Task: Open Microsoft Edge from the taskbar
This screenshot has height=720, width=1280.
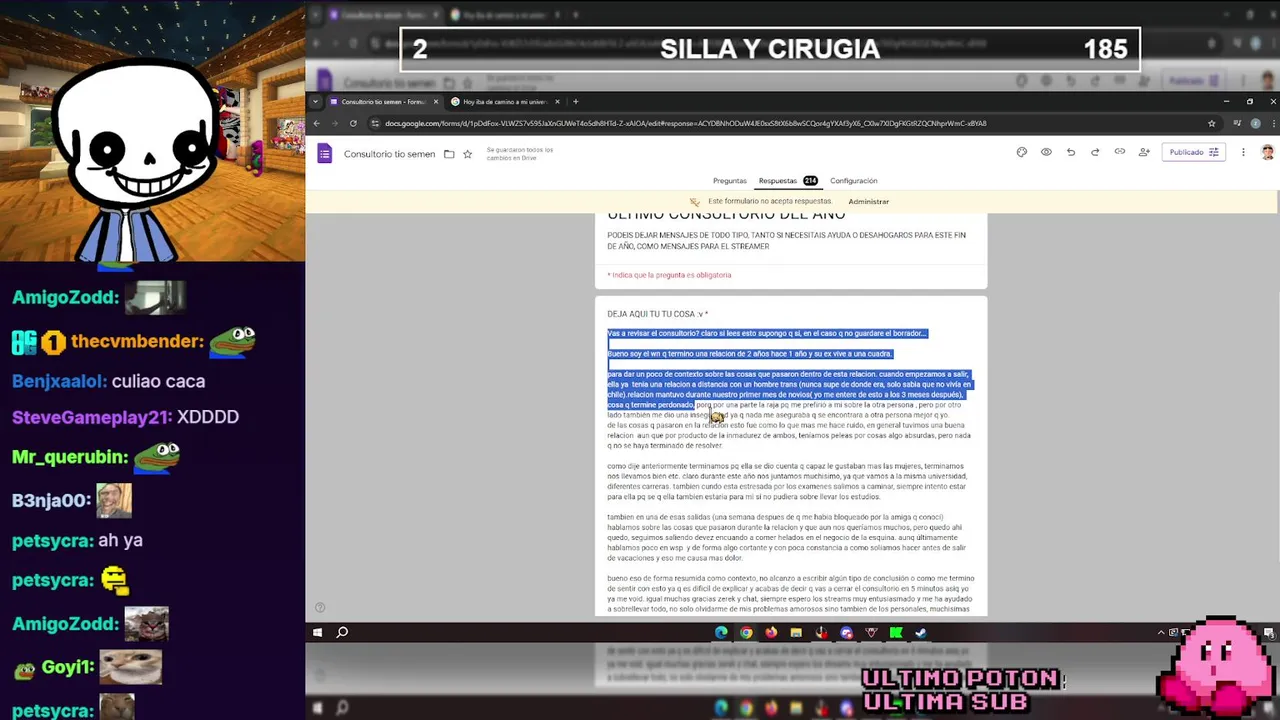Action: (721, 632)
